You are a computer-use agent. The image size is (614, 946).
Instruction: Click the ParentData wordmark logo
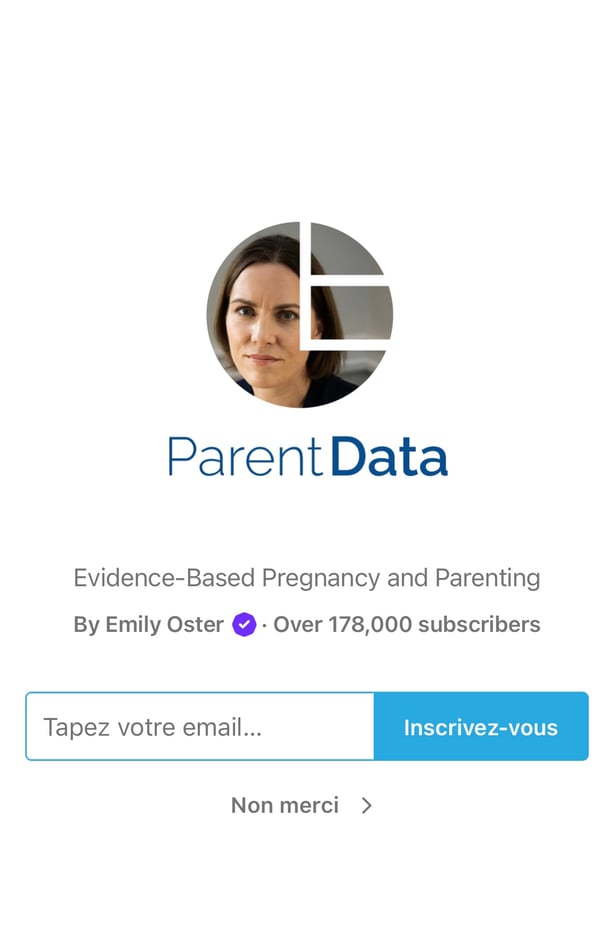[x=307, y=456]
